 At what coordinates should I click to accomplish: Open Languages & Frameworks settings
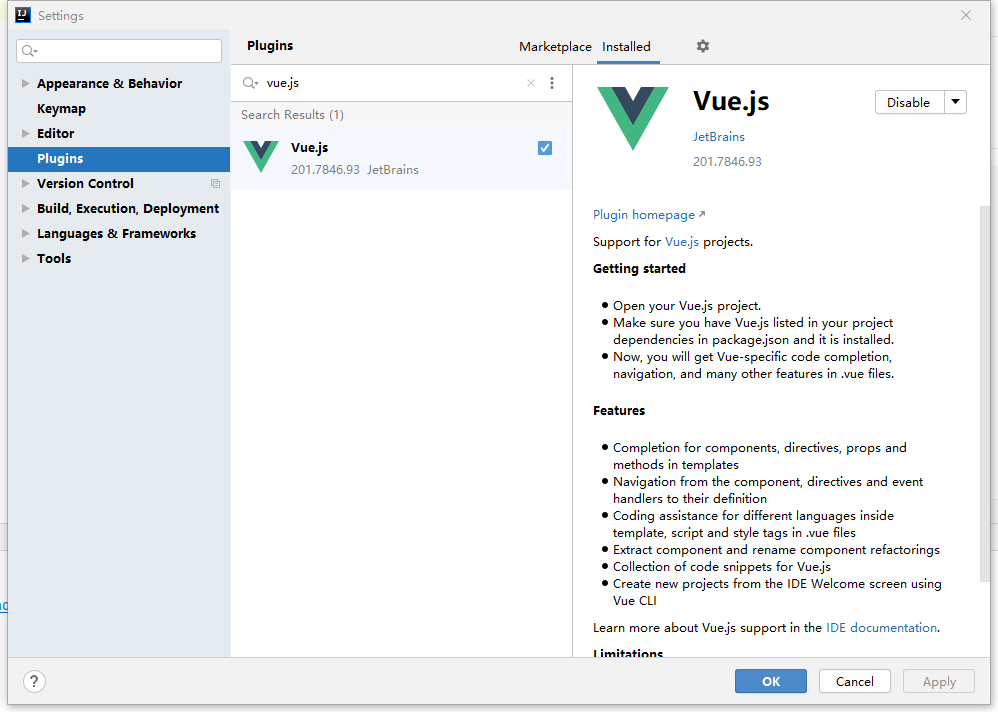tap(116, 234)
